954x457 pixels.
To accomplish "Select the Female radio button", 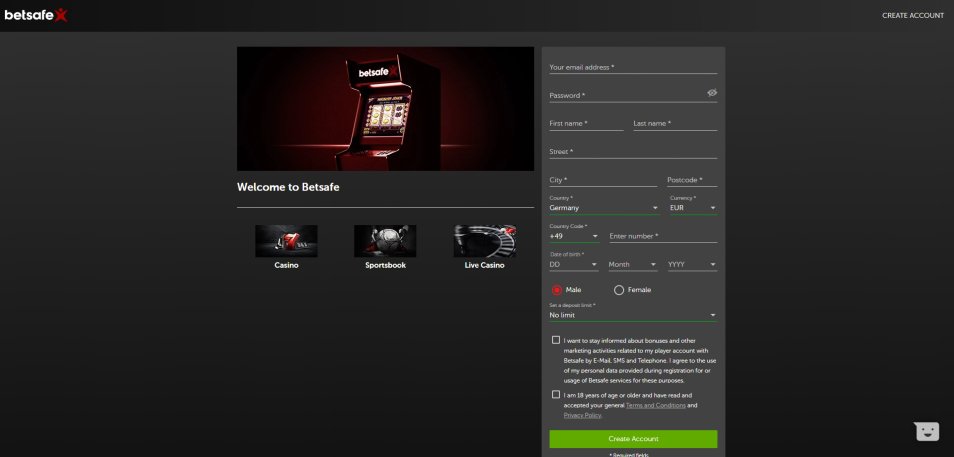I will coord(619,290).
